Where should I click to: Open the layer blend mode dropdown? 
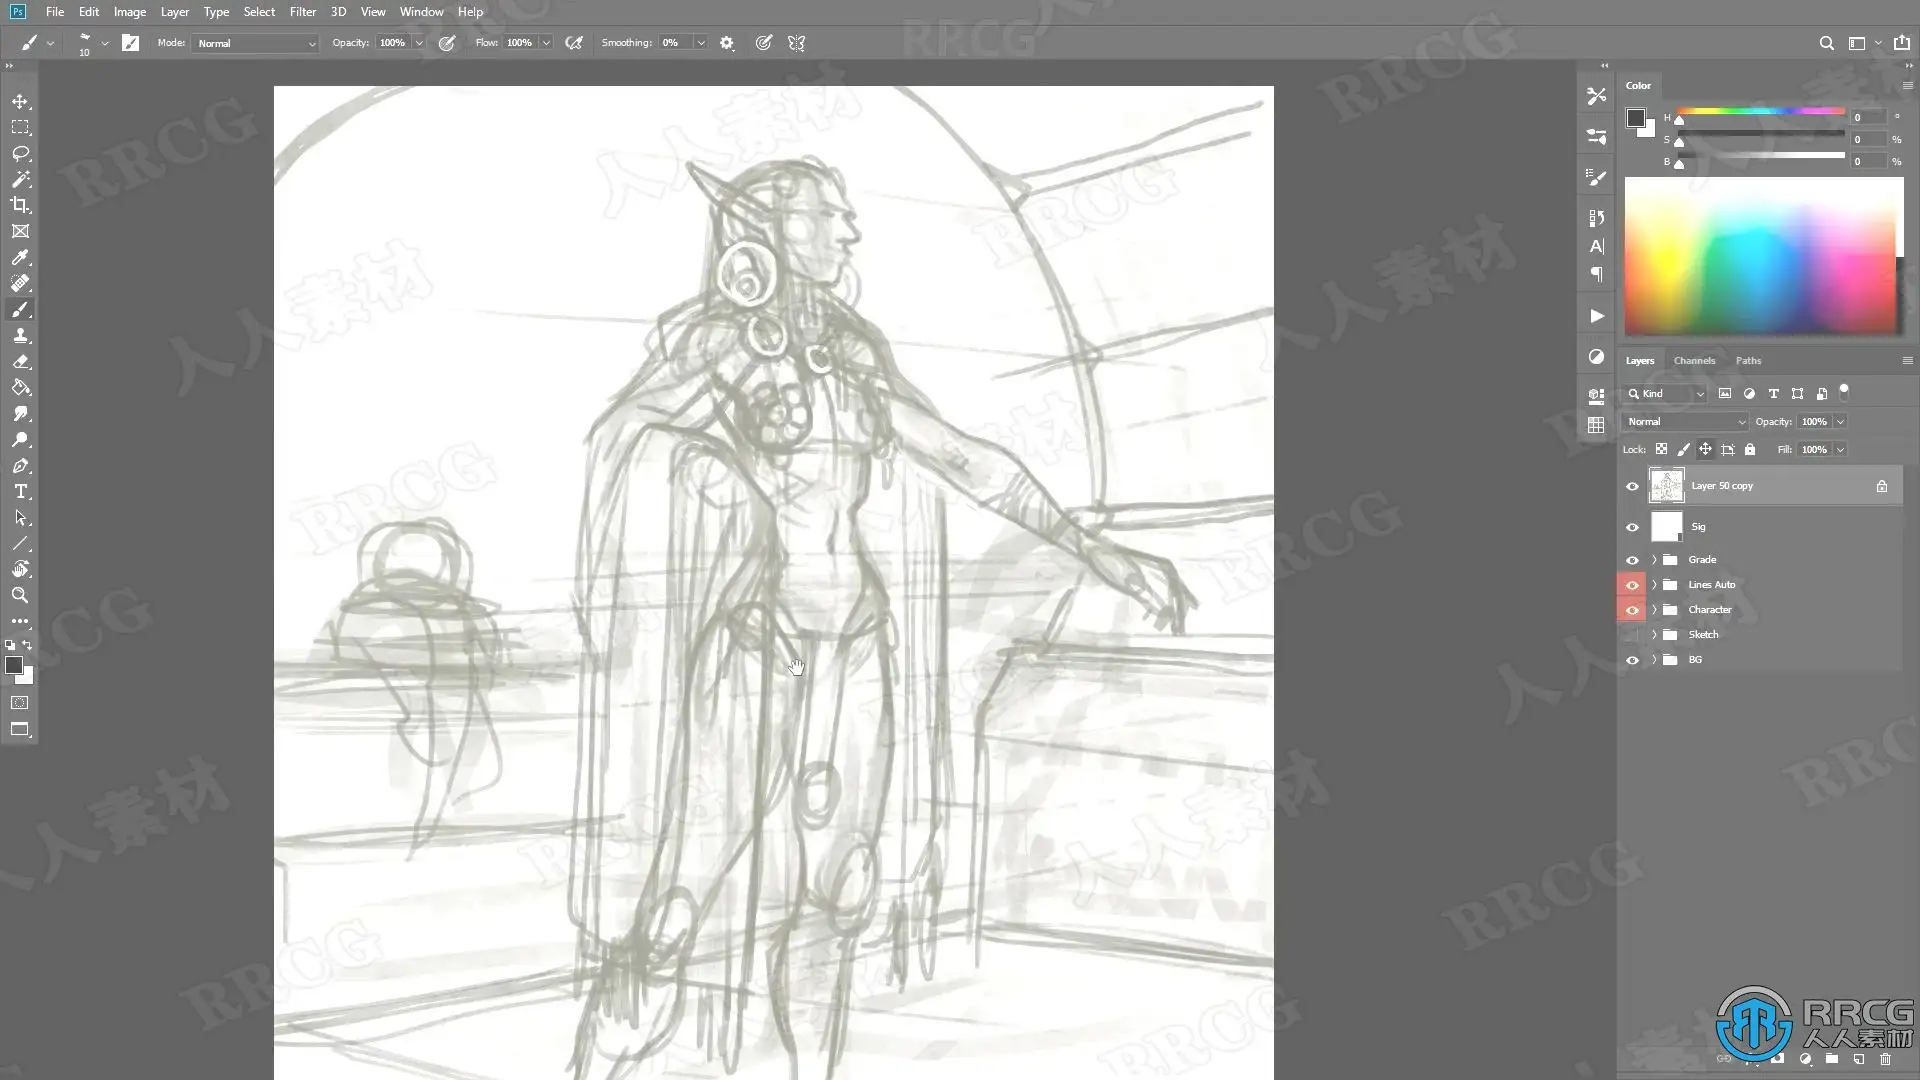(1685, 422)
